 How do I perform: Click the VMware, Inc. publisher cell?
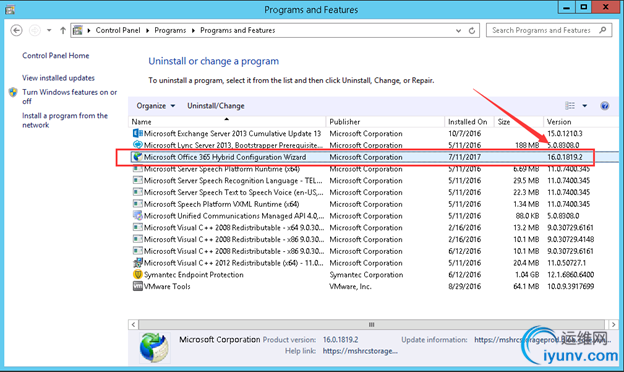[x=350, y=286]
